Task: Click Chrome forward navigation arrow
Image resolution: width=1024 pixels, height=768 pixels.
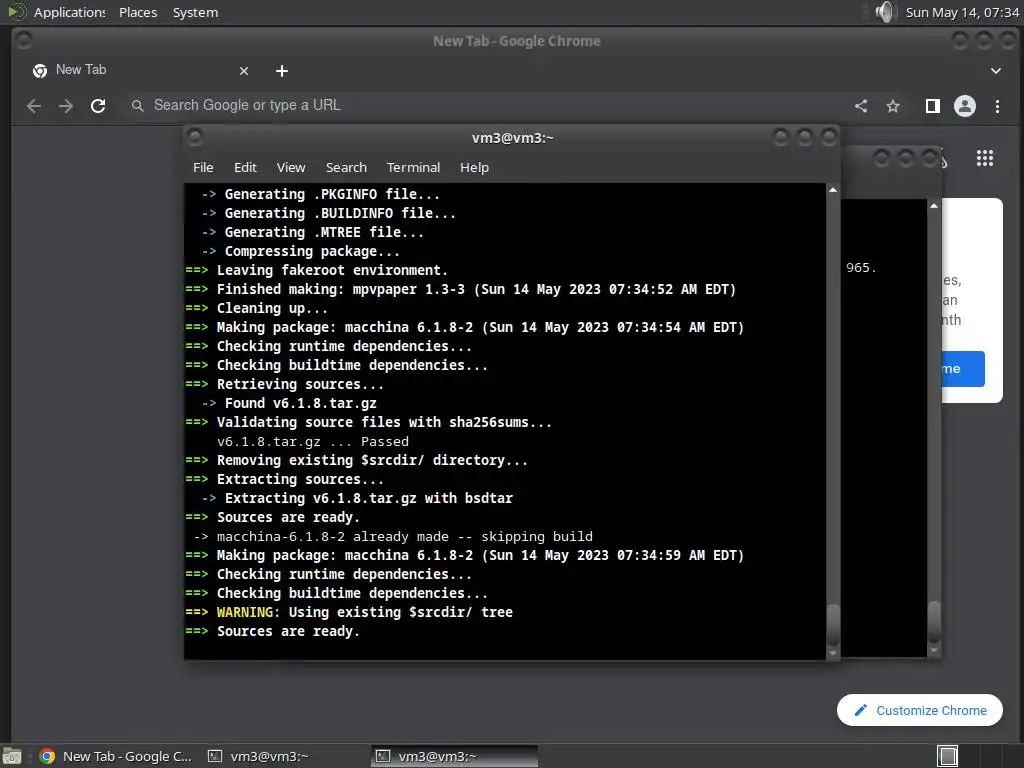Action: click(66, 106)
